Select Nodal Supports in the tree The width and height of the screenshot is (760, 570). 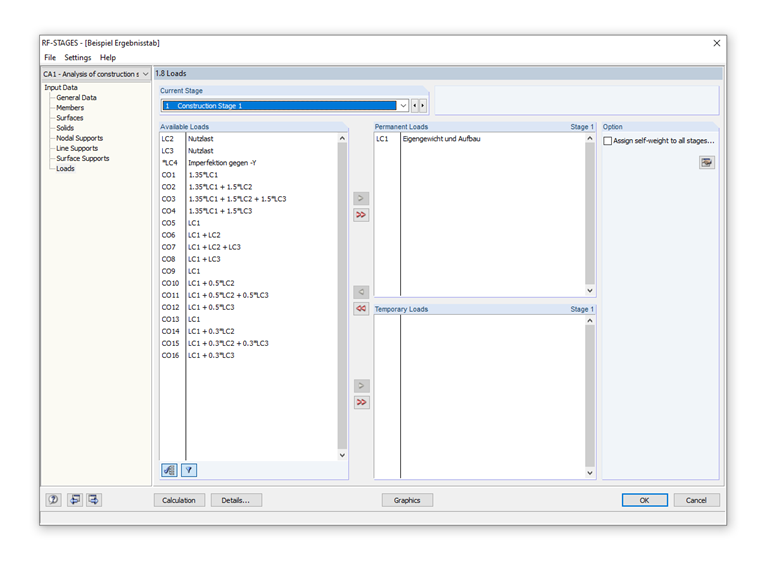point(79,138)
